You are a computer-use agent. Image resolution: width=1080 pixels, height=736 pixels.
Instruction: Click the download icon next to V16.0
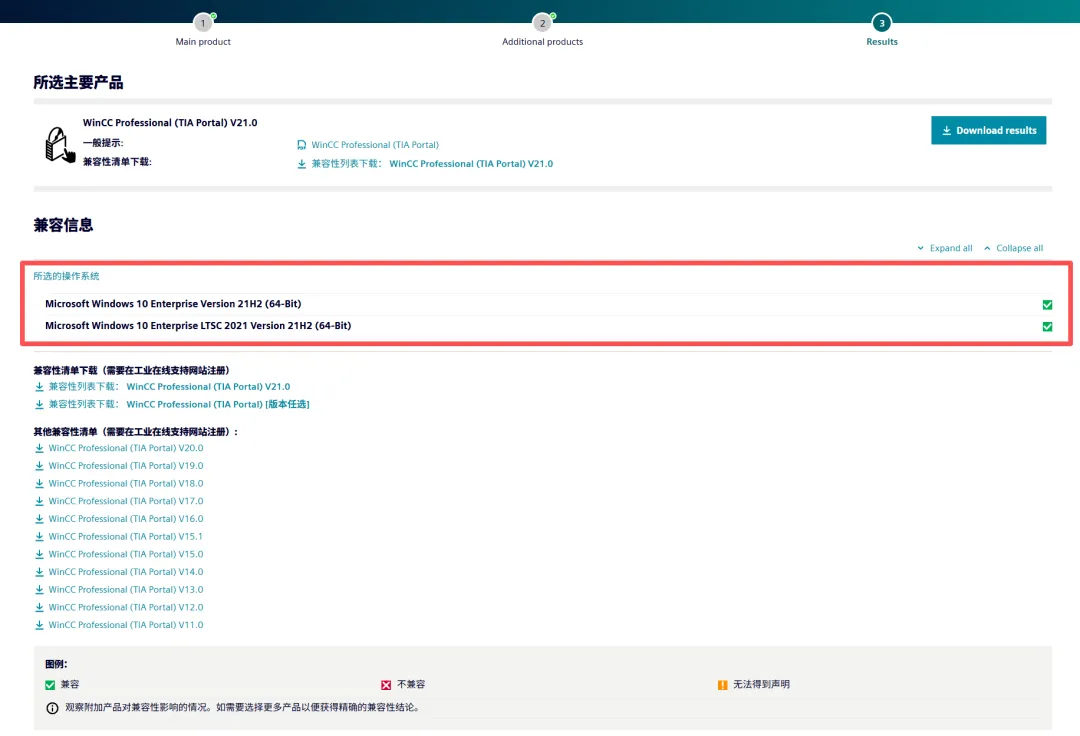coord(39,519)
